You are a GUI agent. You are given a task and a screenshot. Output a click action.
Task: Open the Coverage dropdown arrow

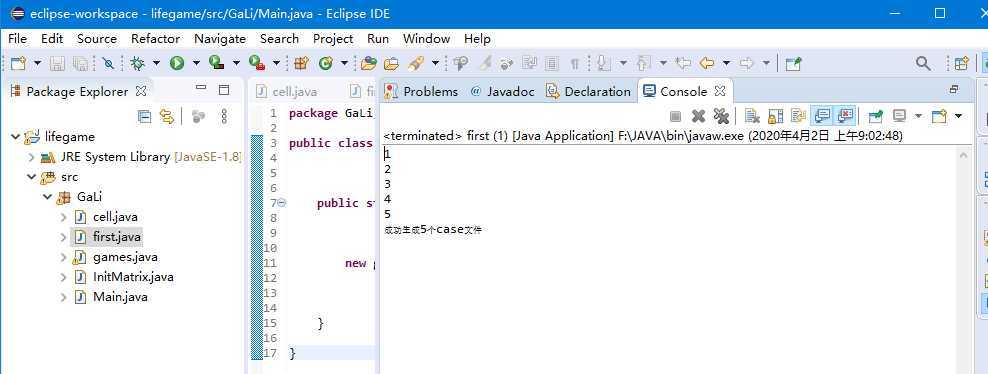236,63
